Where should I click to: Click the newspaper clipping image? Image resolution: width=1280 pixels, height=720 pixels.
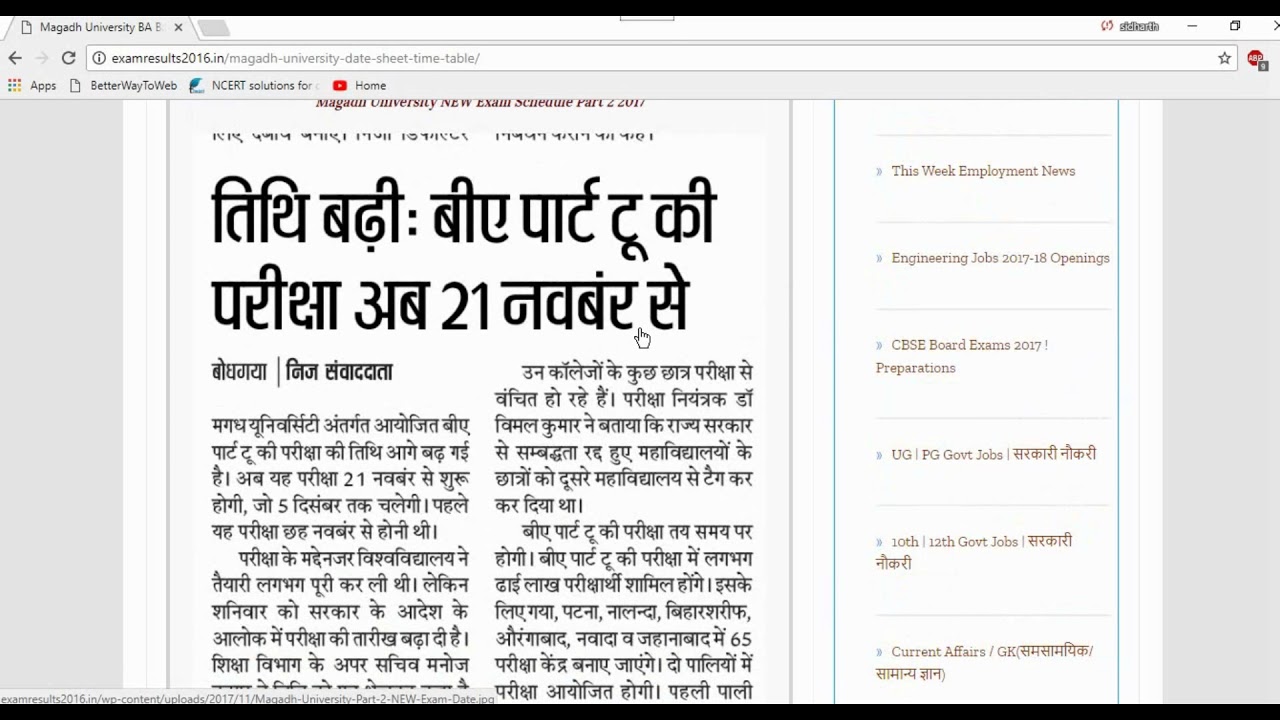click(x=482, y=410)
